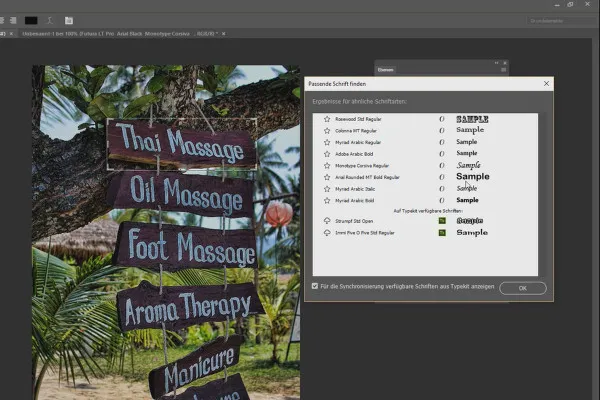
Task: Confirm font selection with the OK button
Action: pos(523,288)
